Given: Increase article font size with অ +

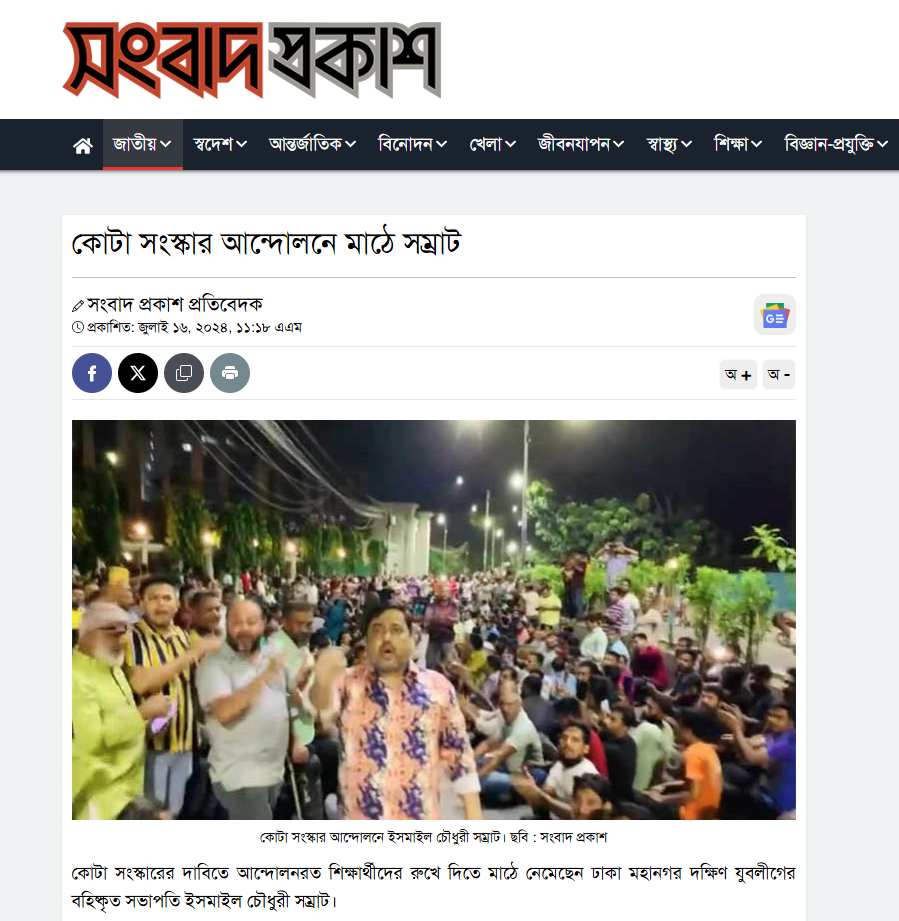Looking at the screenshot, I should pos(738,374).
